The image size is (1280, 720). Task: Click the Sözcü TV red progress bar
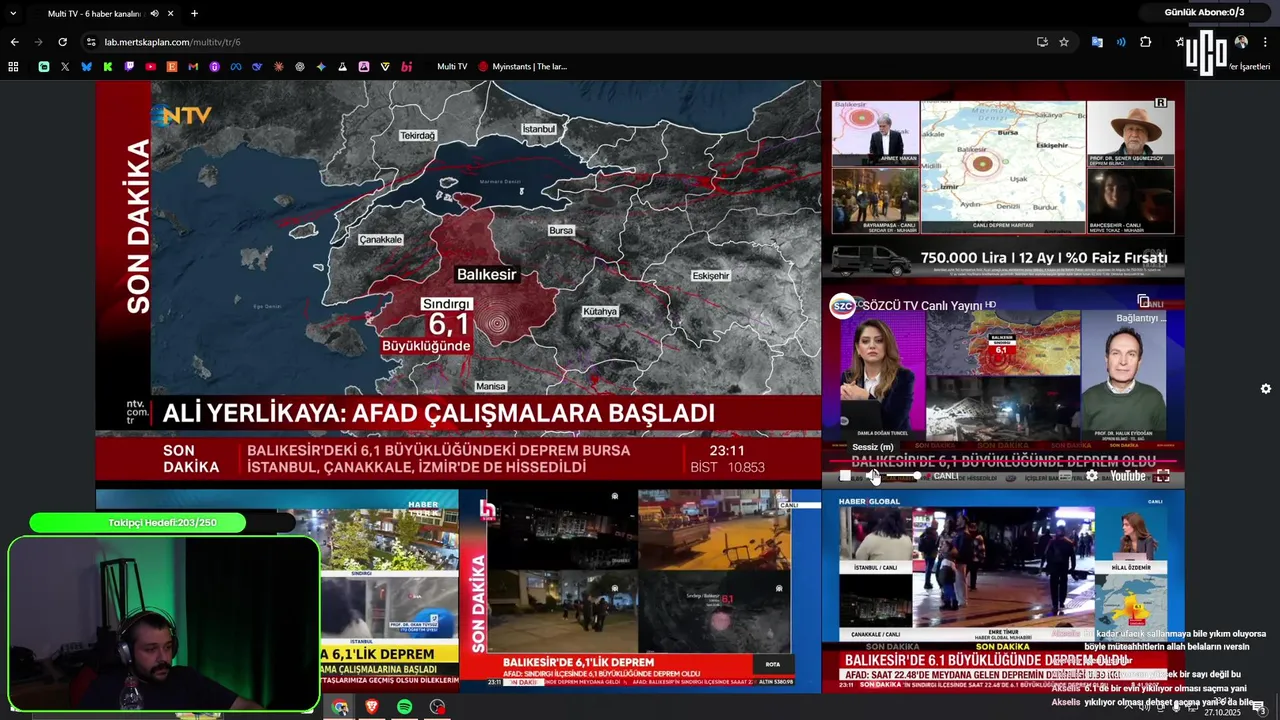click(1002, 462)
